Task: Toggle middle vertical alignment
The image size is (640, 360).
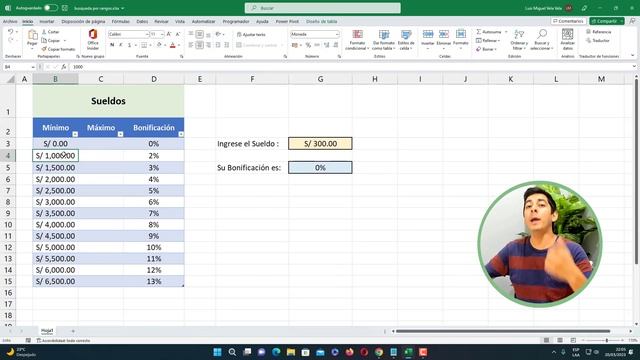Action: (x=200, y=34)
